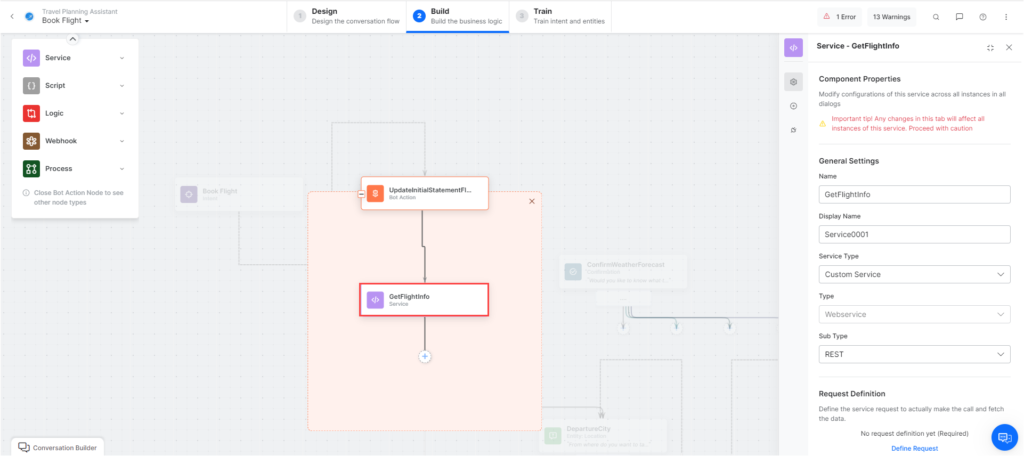The image size is (1024, 456).
Task: Collapse the UpdateInitialStatement bot action node
Action: 361,193
